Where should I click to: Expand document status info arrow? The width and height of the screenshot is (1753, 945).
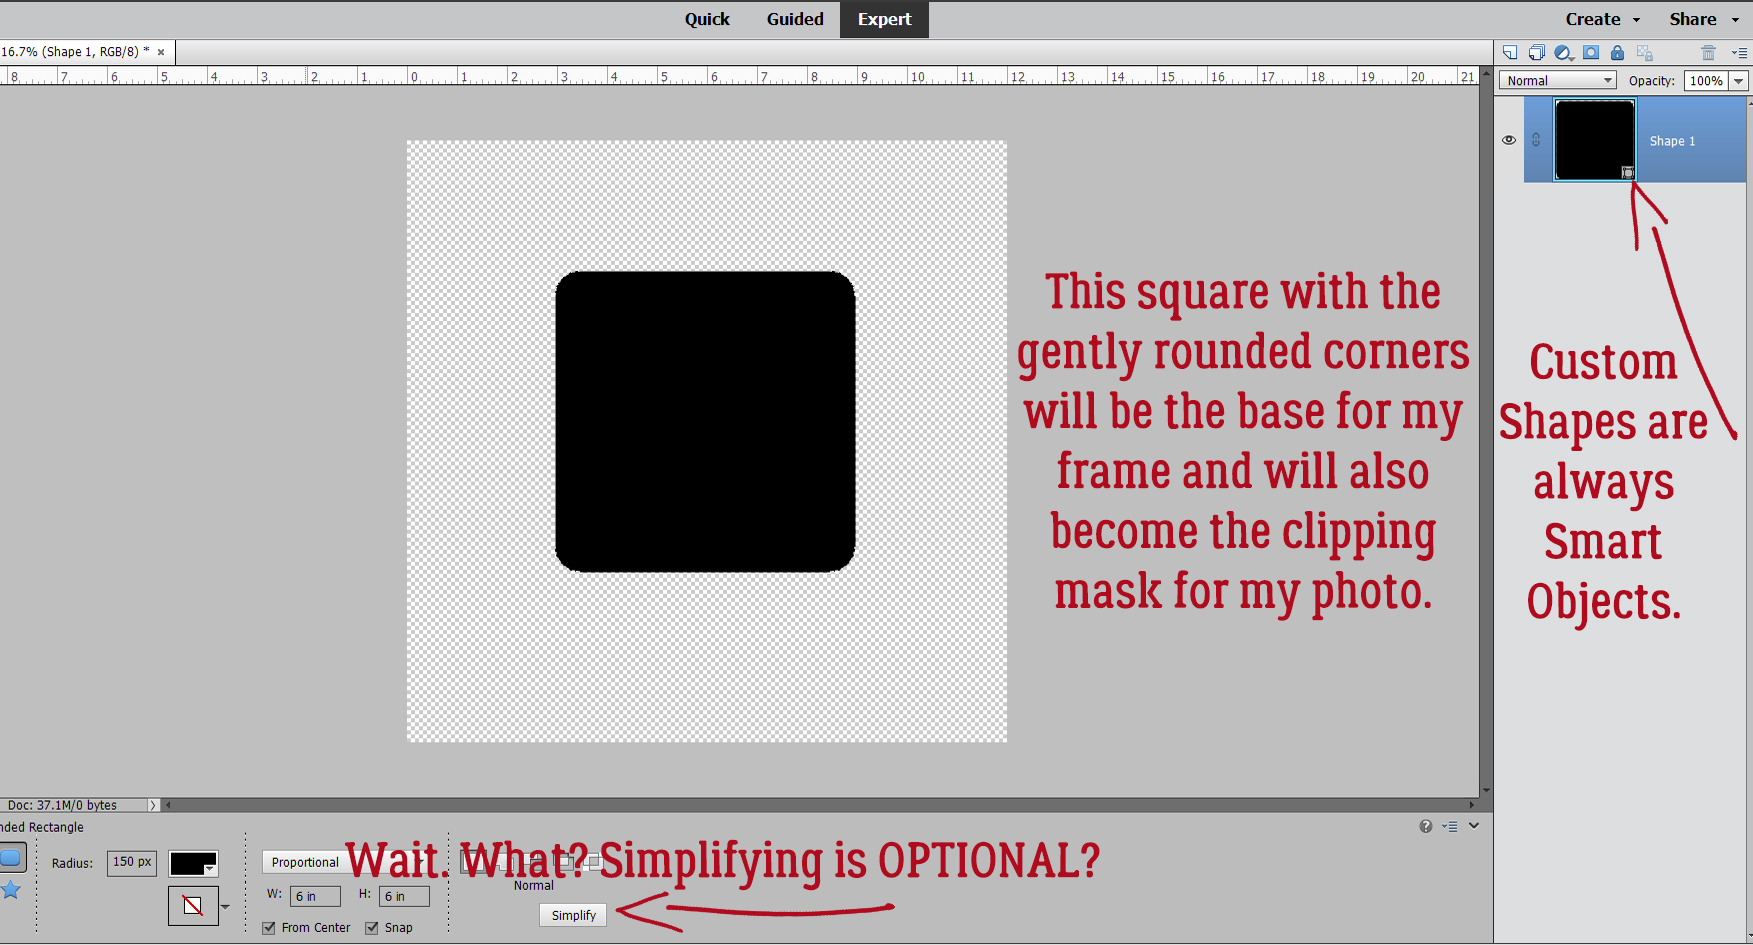pos(152,805)
